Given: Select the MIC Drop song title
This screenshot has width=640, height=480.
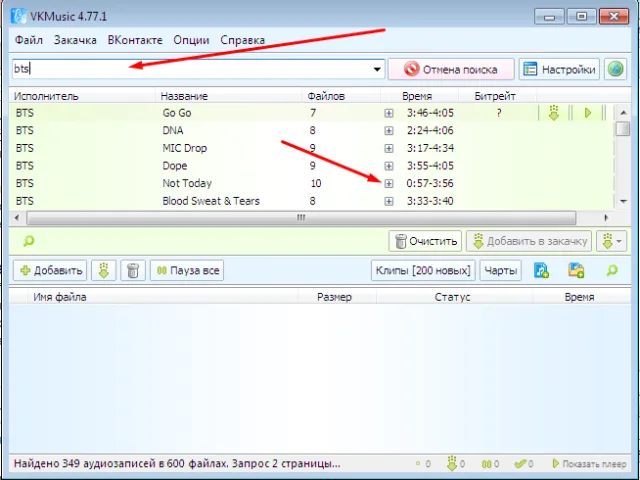Looking at the screenshot, I should [184, 148].
